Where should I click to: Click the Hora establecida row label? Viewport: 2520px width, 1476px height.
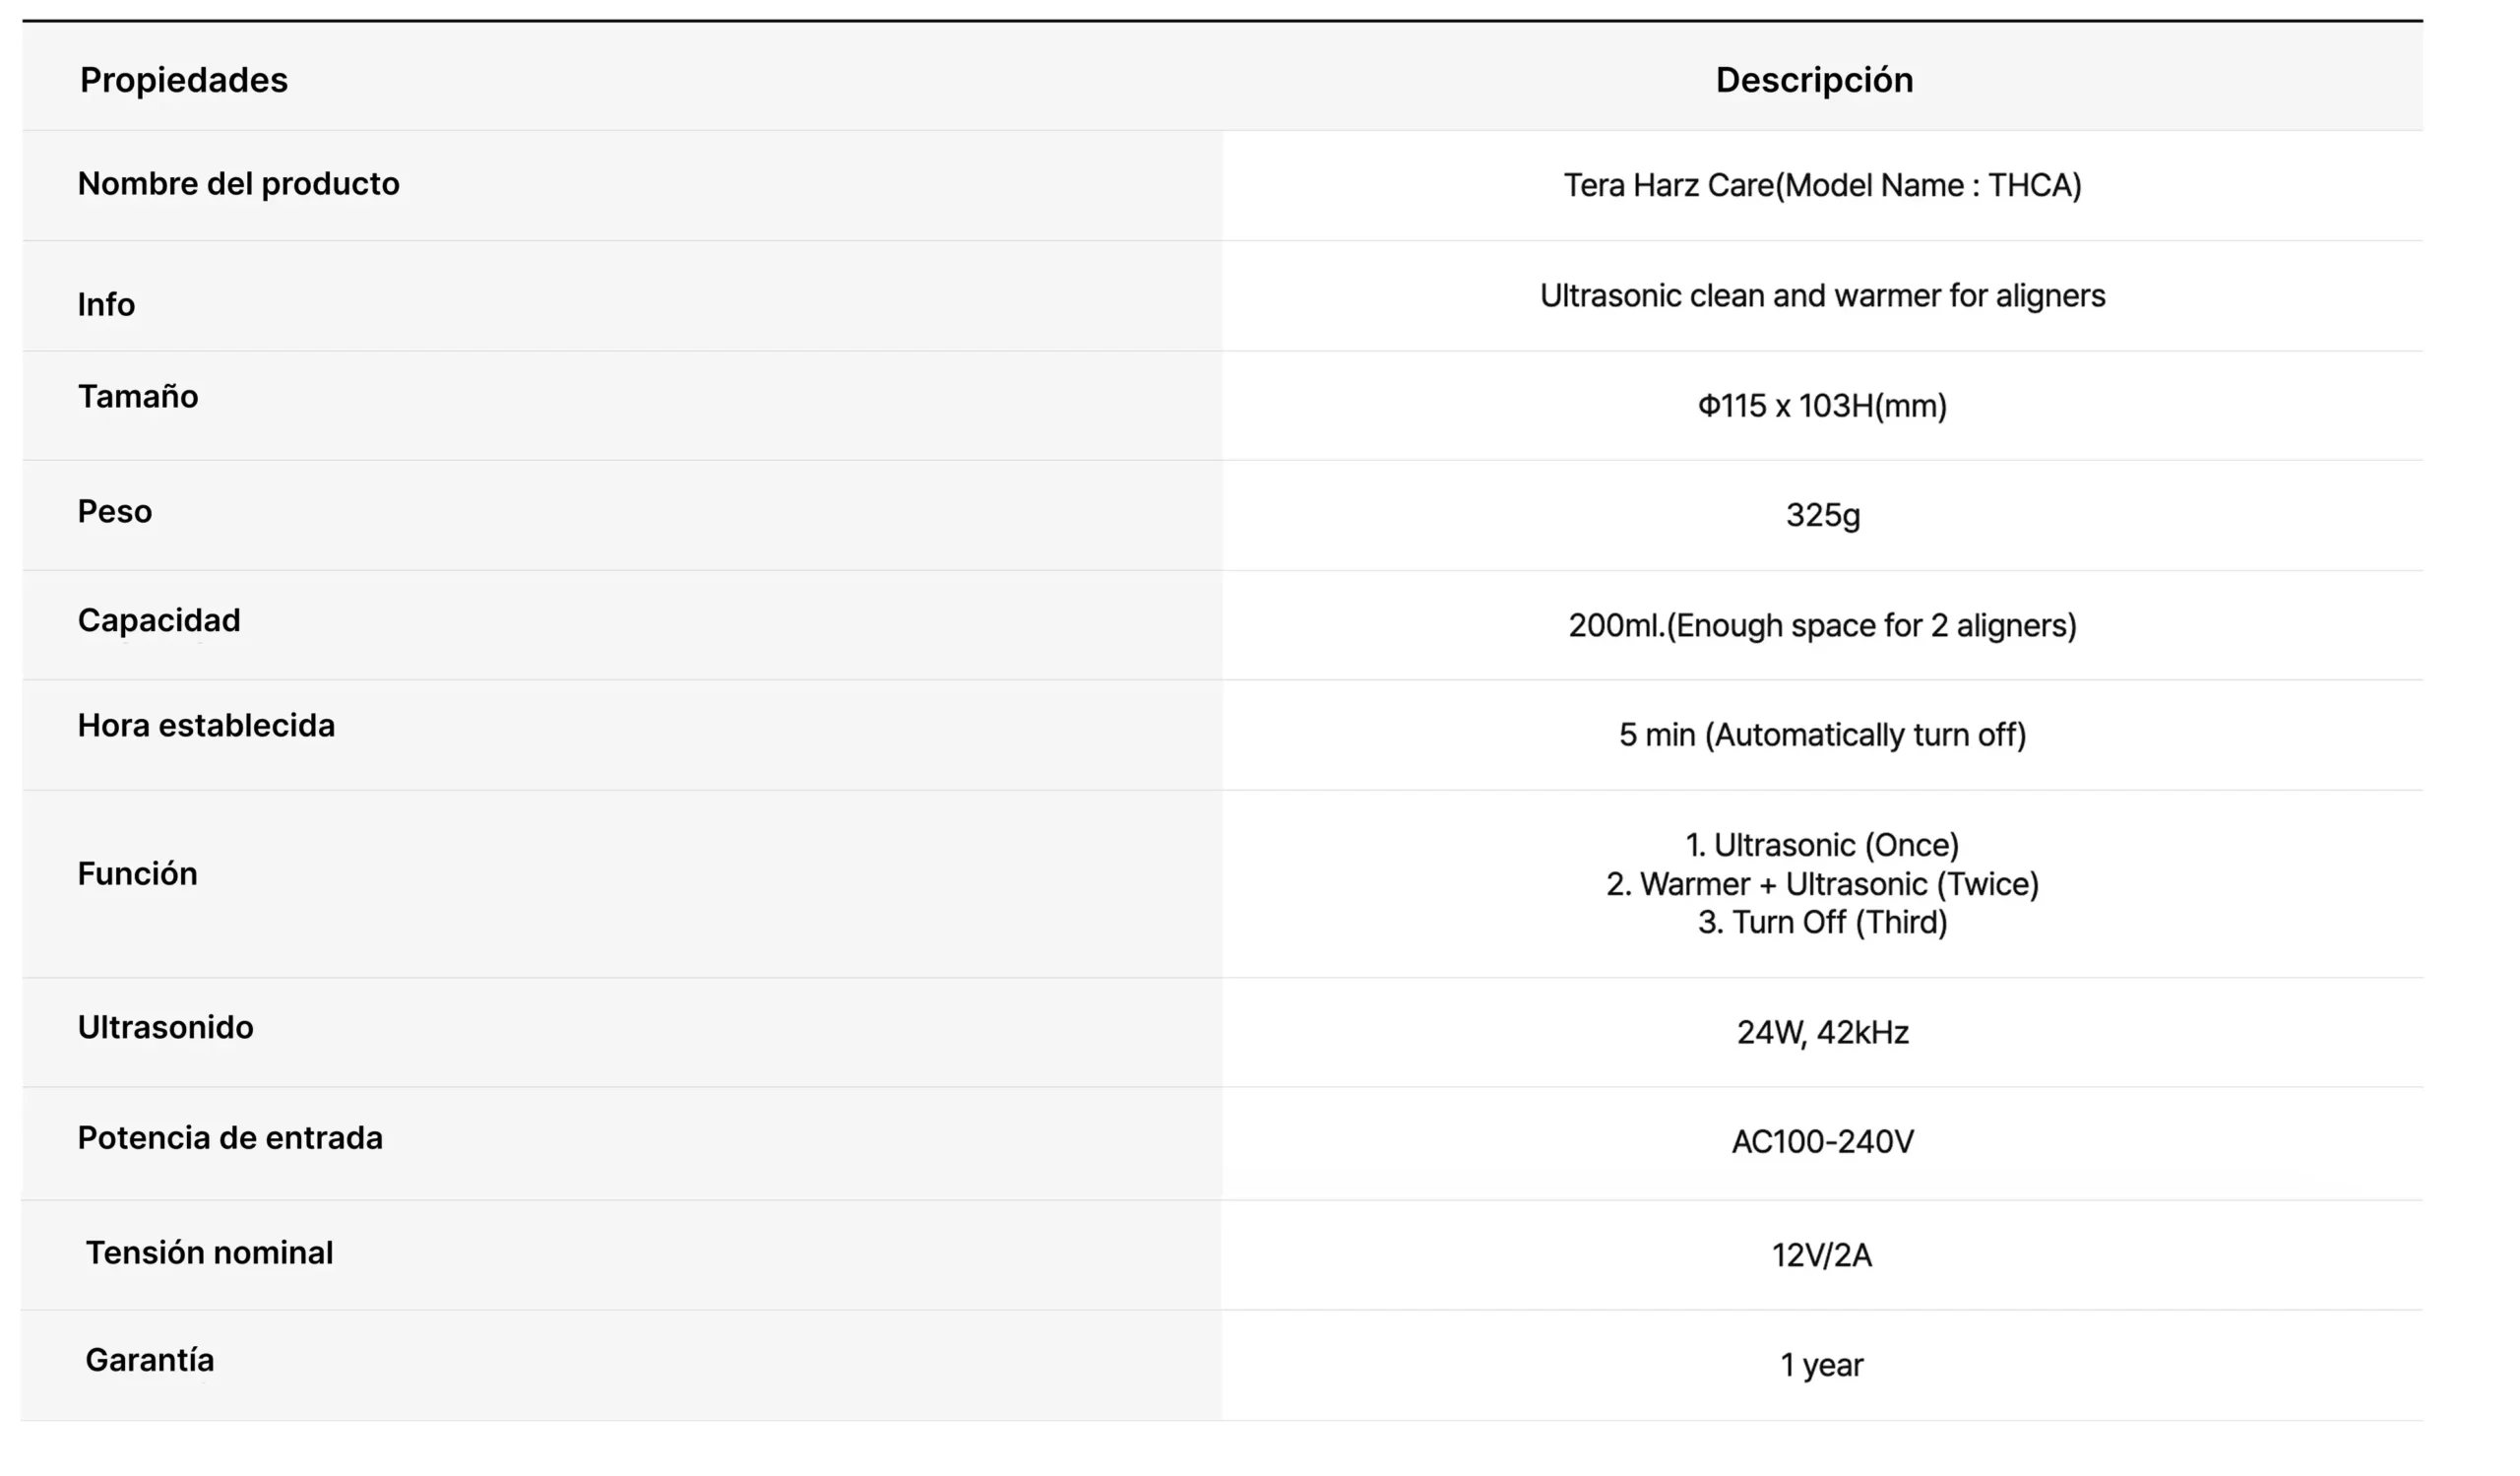pos(206,726)
